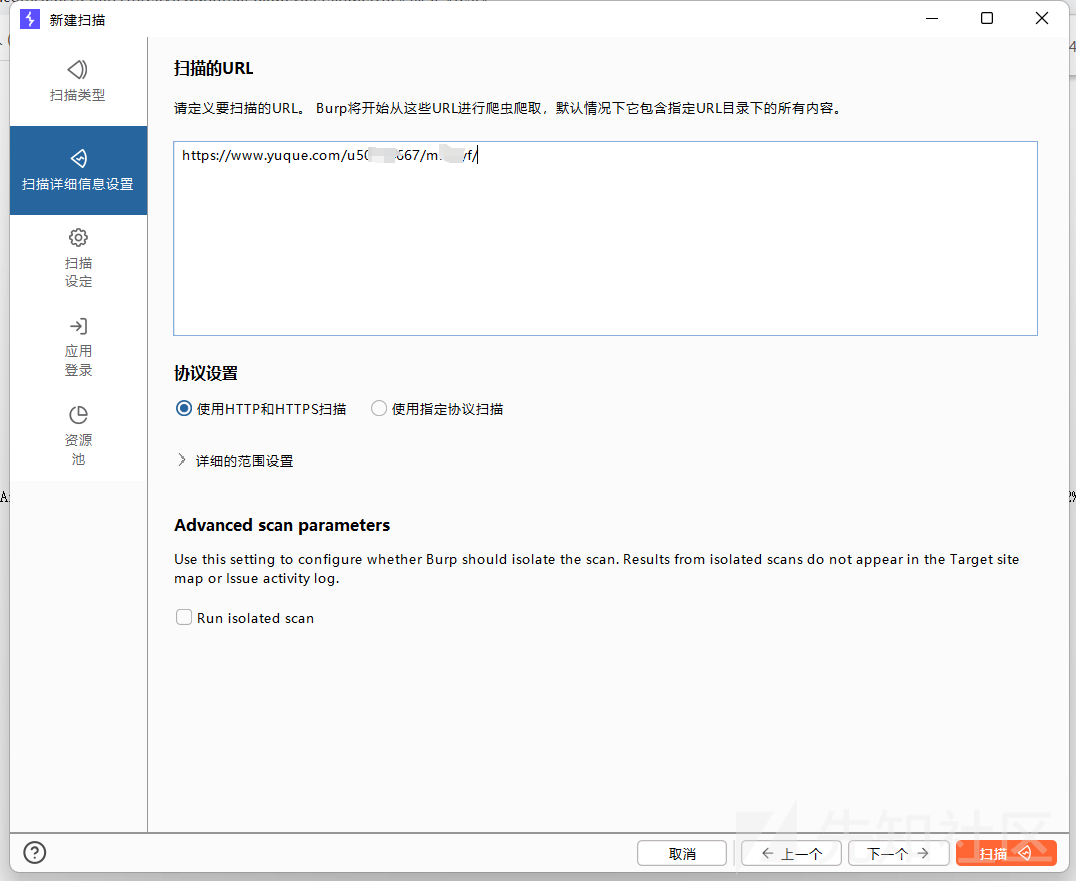Viewport: 1076px width, 881px height.
Task: Maximize the 新建扫描 window
Action: [987, 19]
